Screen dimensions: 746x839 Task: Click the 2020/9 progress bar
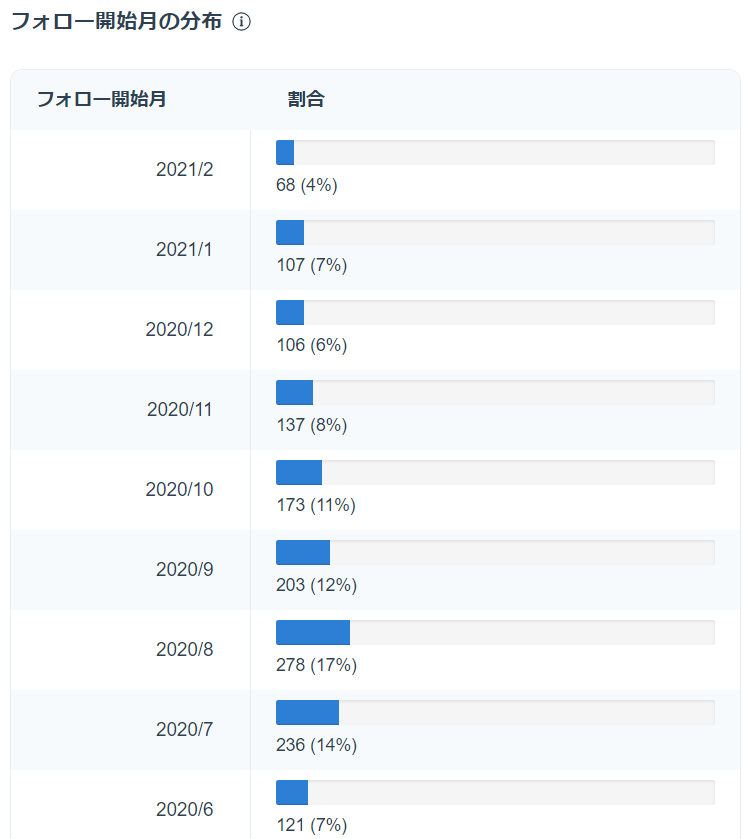pyautogui.click(x=495, y=553)
